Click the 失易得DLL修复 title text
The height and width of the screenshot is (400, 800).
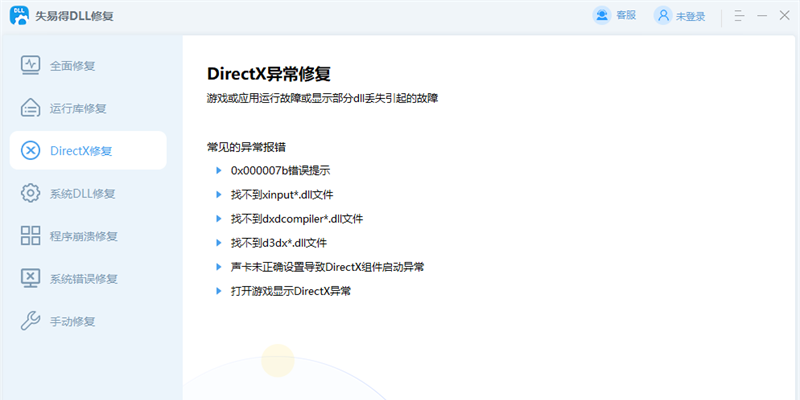coord(74,16)
